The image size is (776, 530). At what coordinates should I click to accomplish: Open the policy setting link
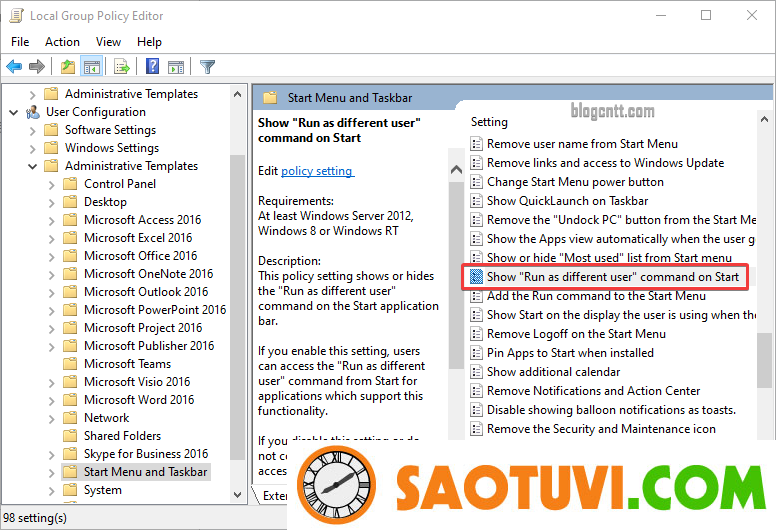point(317,171)
